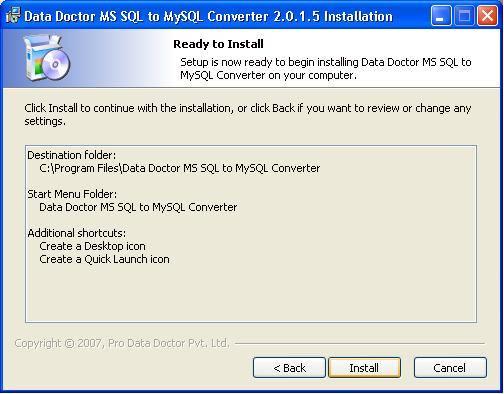504x394 pixels.
Task: Click the C:\Program Files destination path
Action: pyautogui.click(x=180, y=168)
